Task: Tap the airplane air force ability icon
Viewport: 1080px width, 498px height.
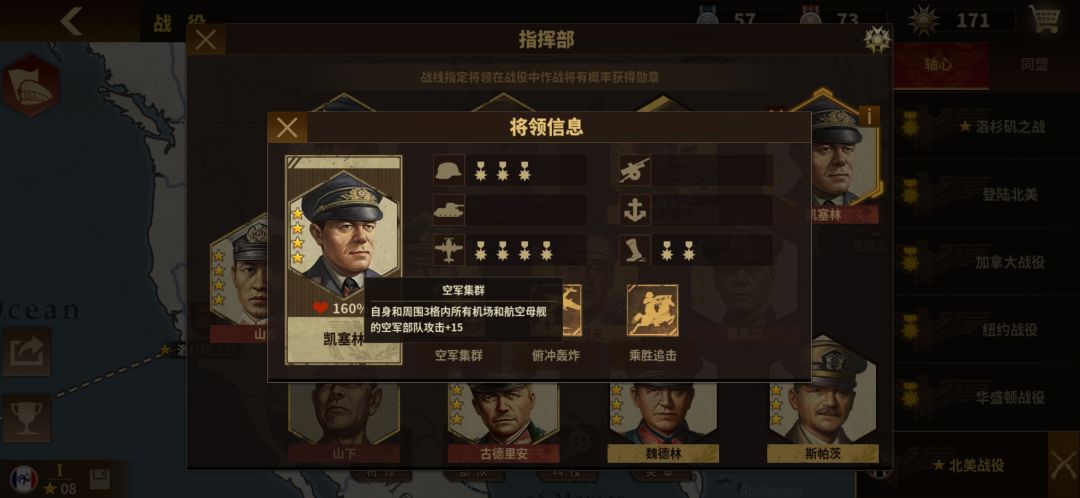Action: click(448, 250)
